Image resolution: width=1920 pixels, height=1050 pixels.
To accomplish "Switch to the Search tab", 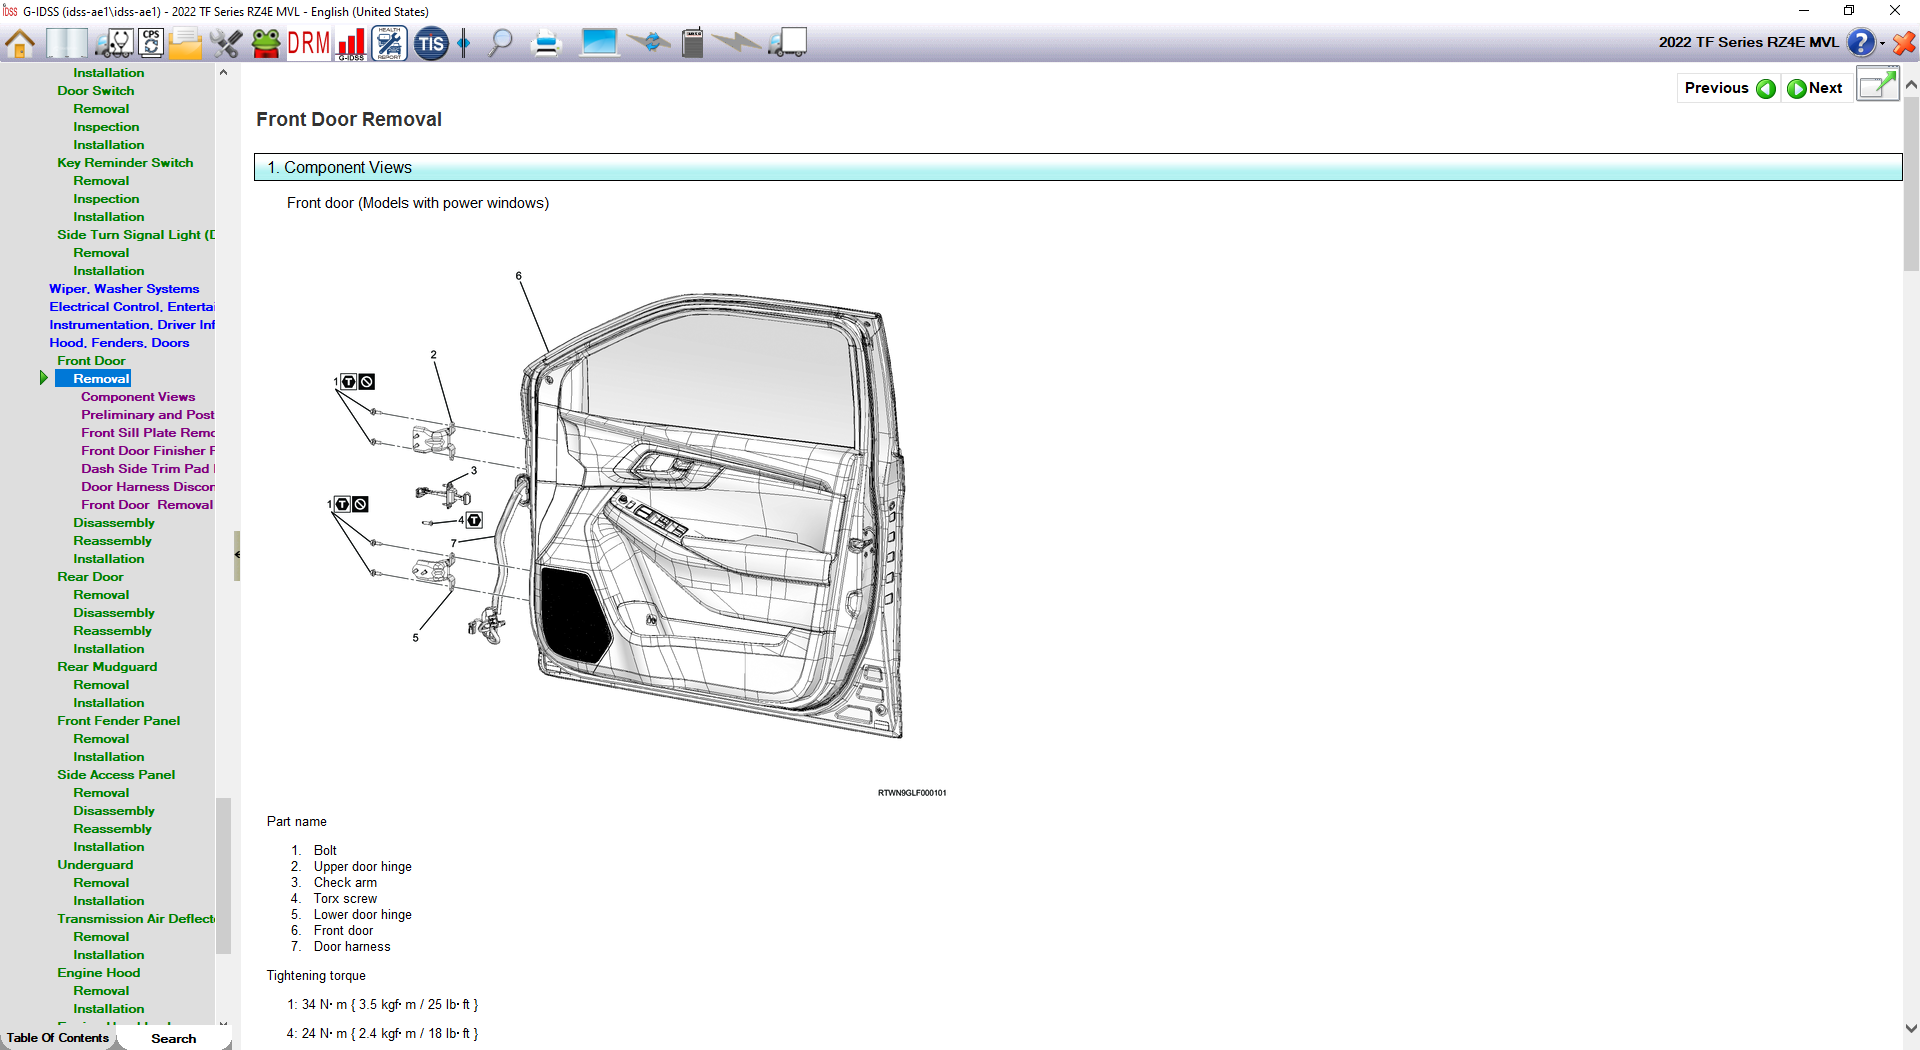I will point(173,1038).
